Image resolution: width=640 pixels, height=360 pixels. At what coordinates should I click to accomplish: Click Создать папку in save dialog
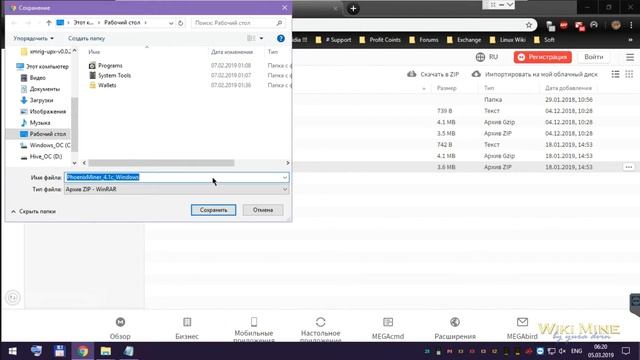[87, 38]
